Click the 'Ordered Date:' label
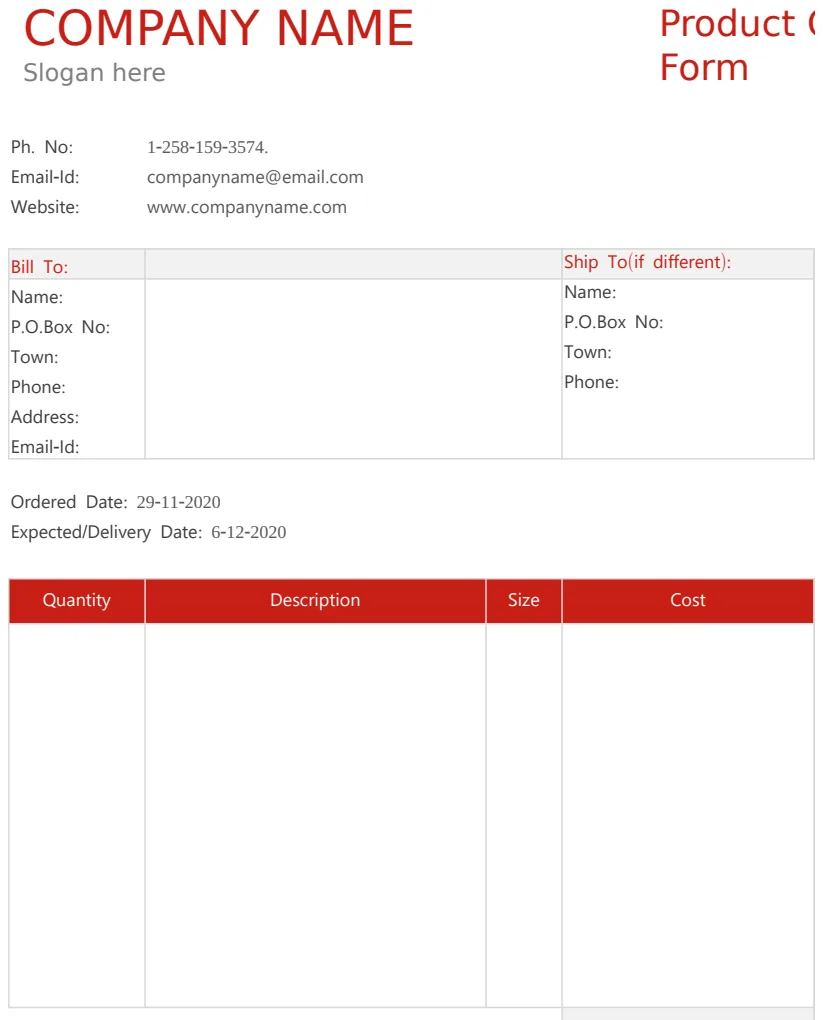The image size is (823, 1020). point(69,502)
